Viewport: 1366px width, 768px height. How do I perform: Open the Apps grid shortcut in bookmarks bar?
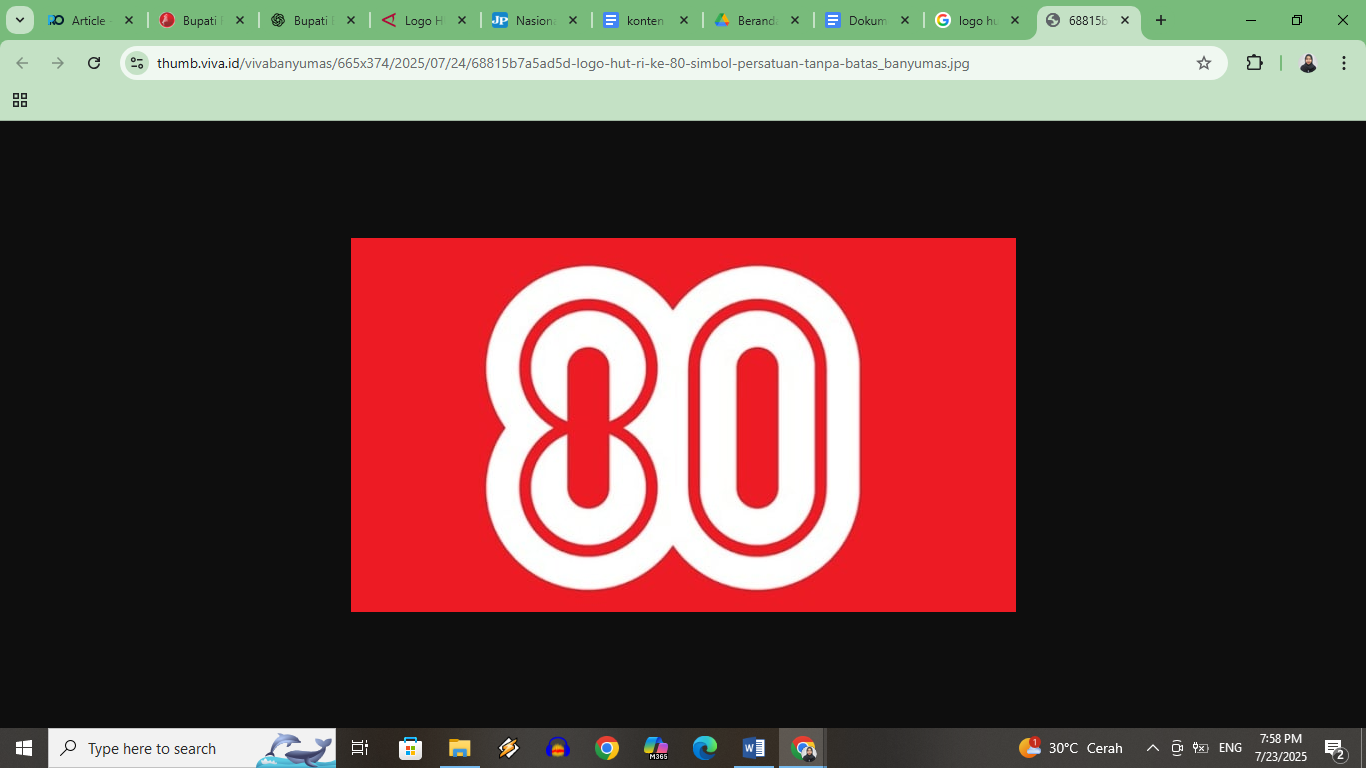pyautogui.click(x=20, y=100)
